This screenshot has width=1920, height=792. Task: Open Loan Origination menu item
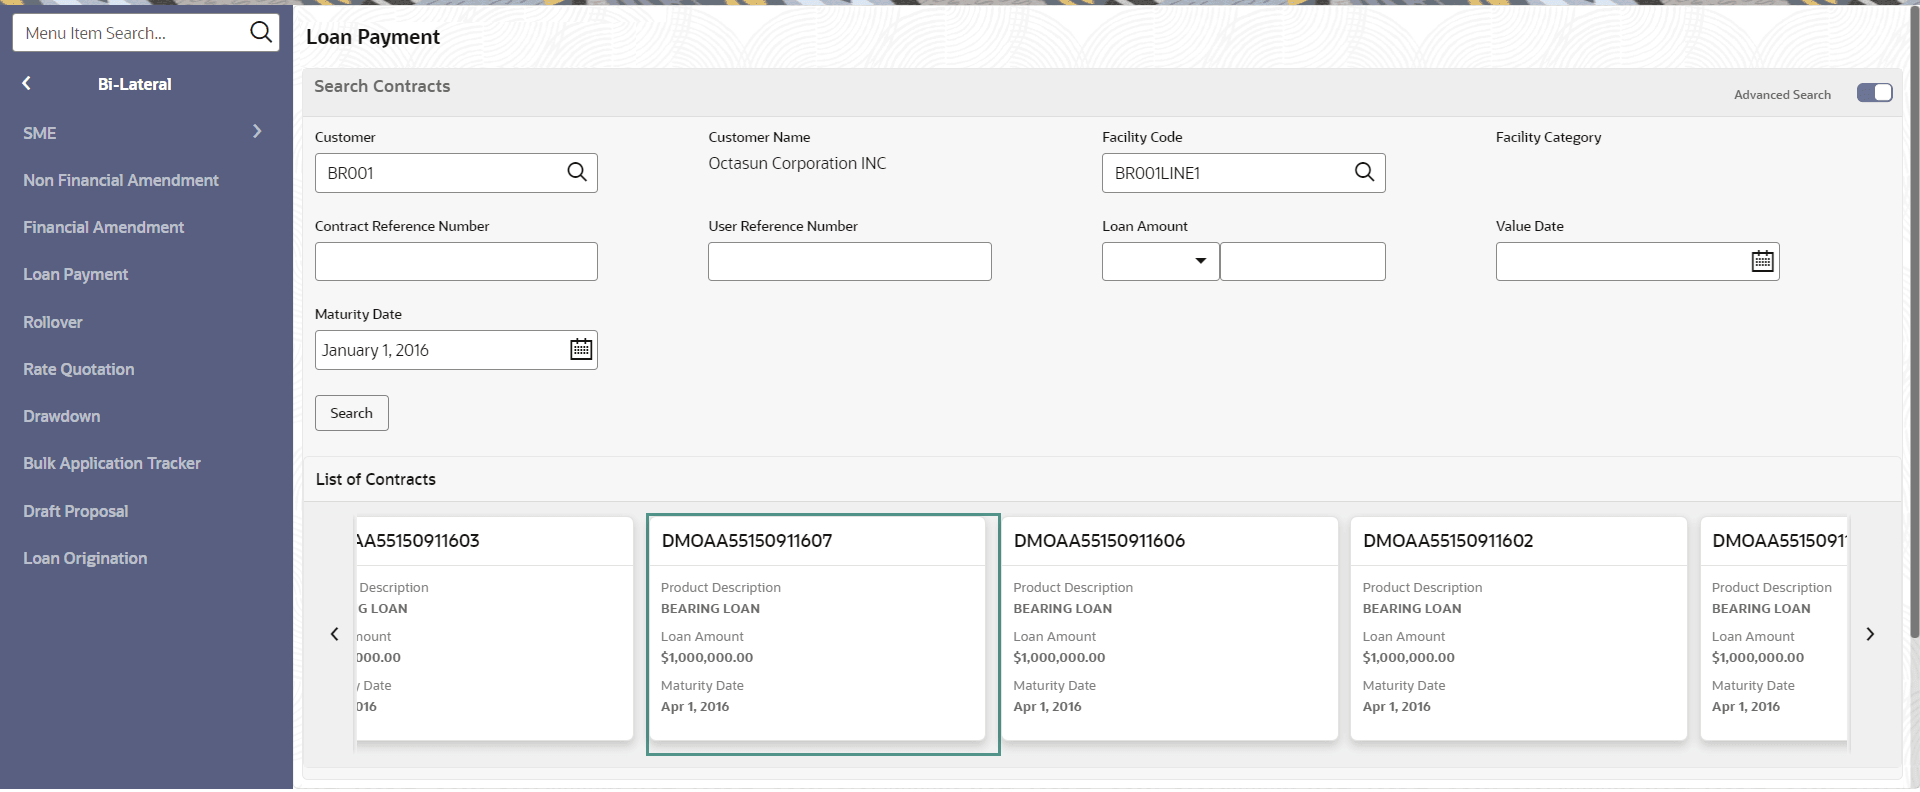85,558
